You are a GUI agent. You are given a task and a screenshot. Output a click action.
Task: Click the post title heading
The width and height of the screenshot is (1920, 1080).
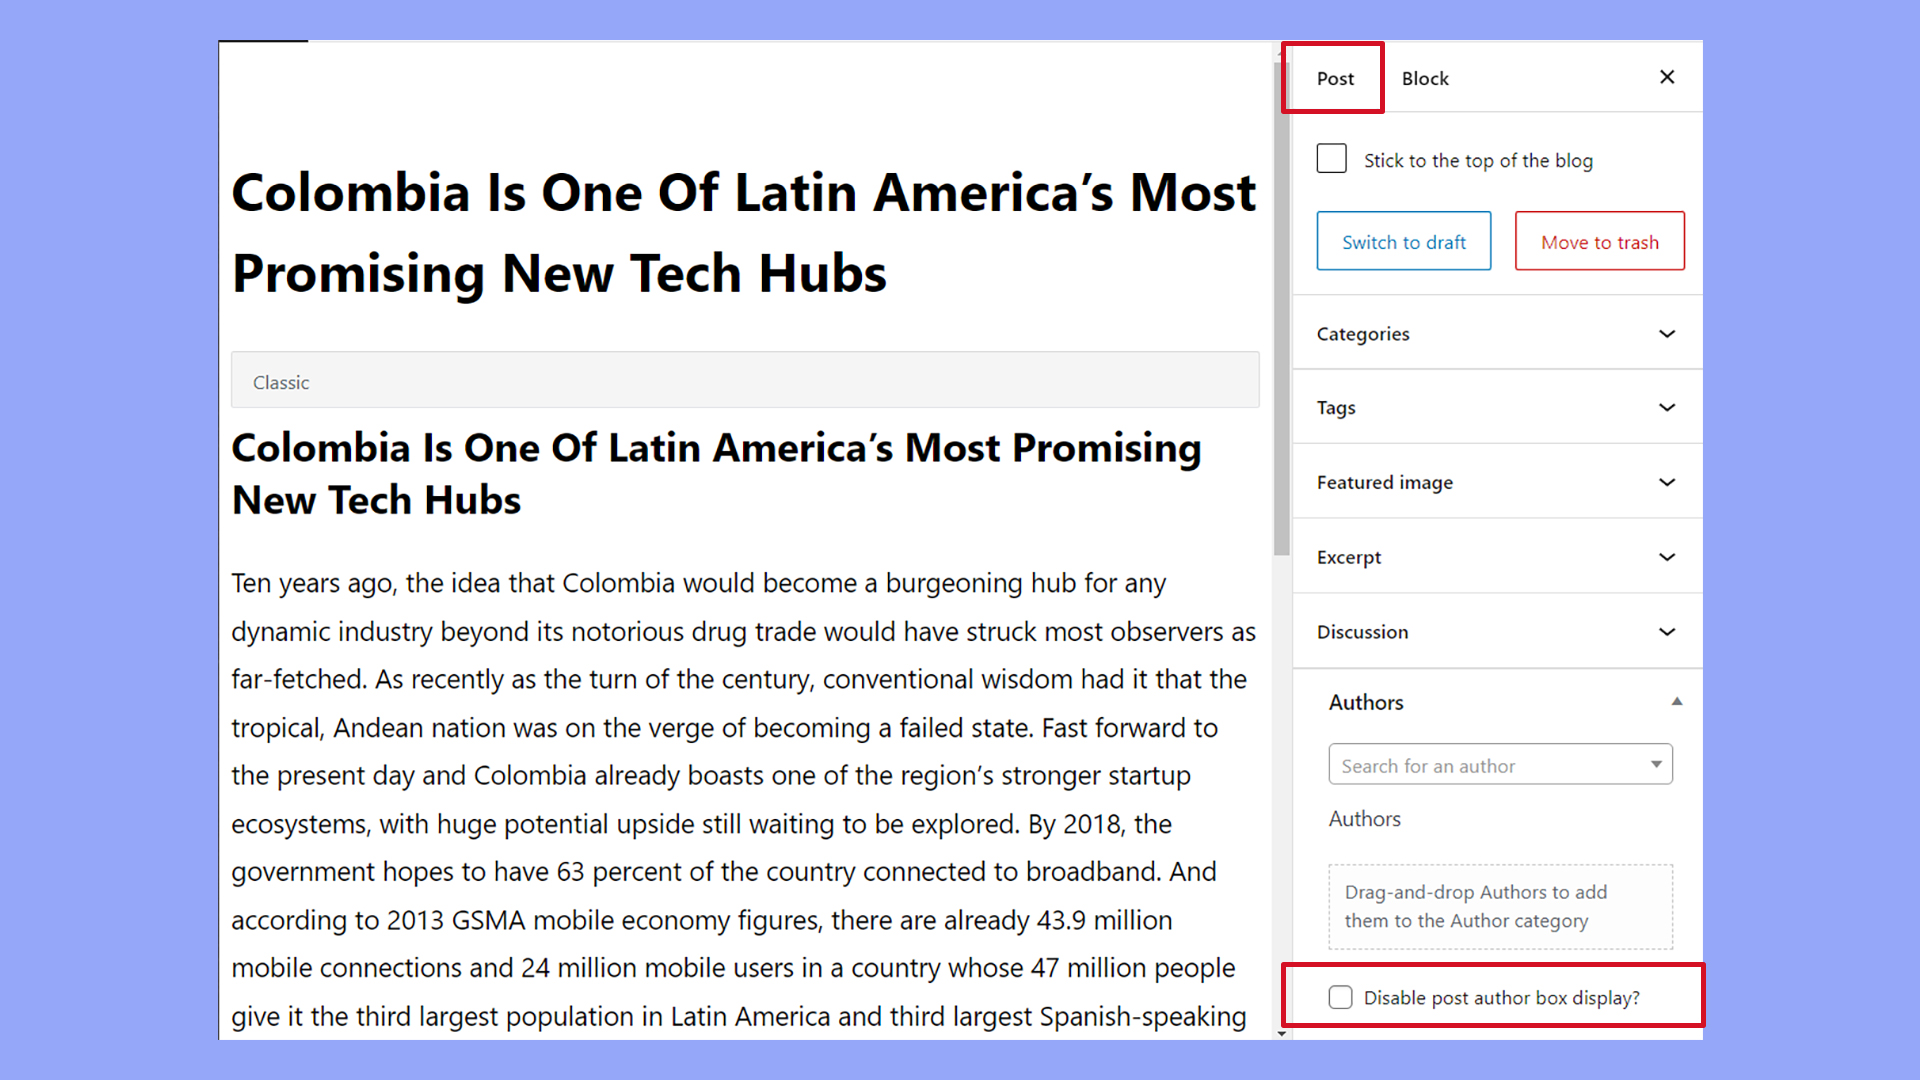[x=743, y=232]
